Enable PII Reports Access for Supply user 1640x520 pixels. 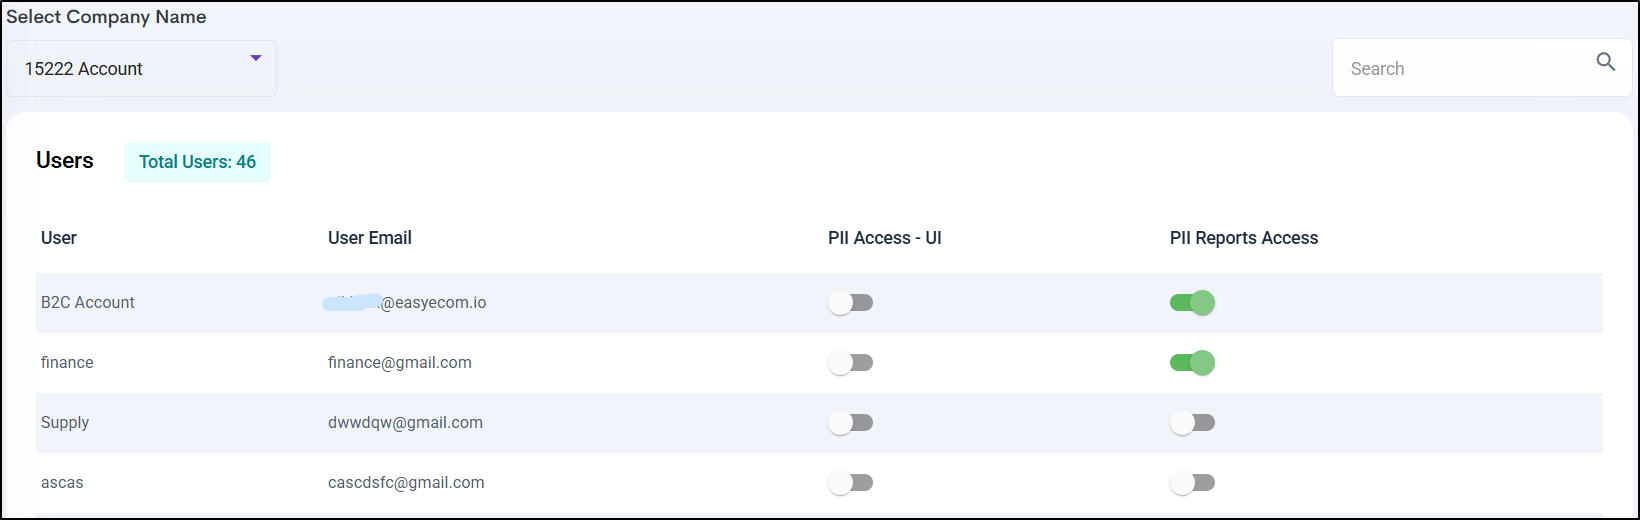click(1192, 423)
